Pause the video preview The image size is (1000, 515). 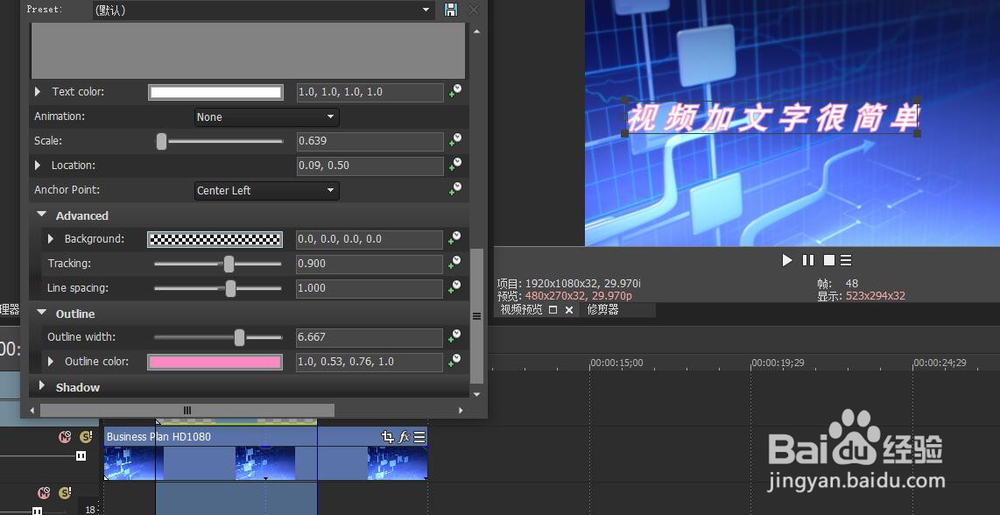tap(808, 260)
